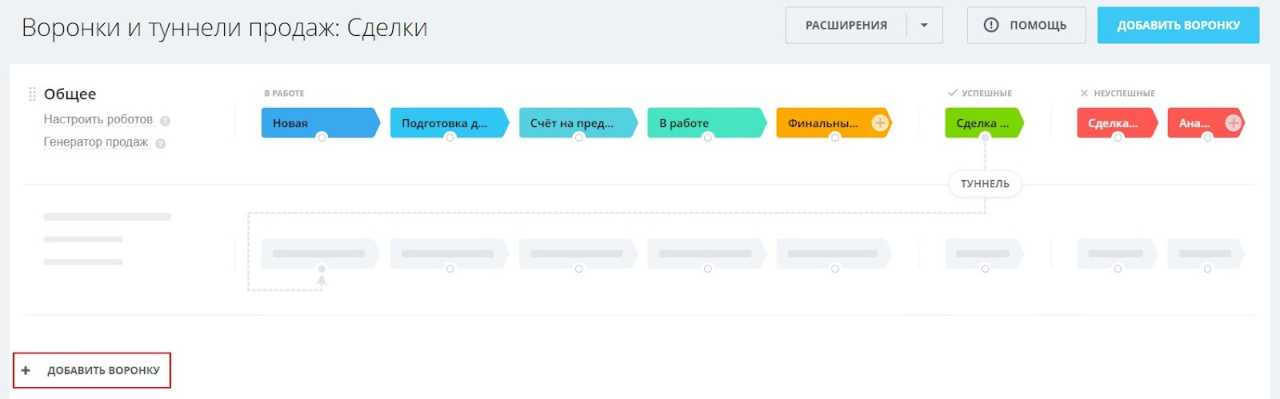Select the Счёт на пред… stage

(579, 123)
